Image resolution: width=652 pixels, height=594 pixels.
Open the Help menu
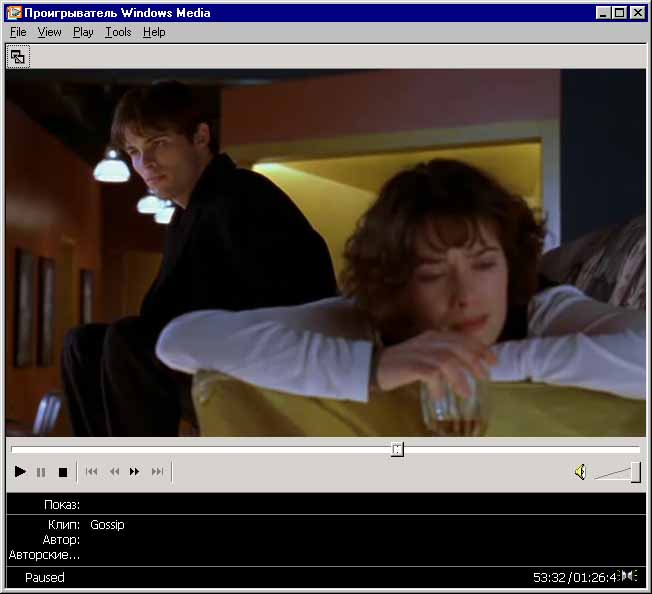coord(154,32)
